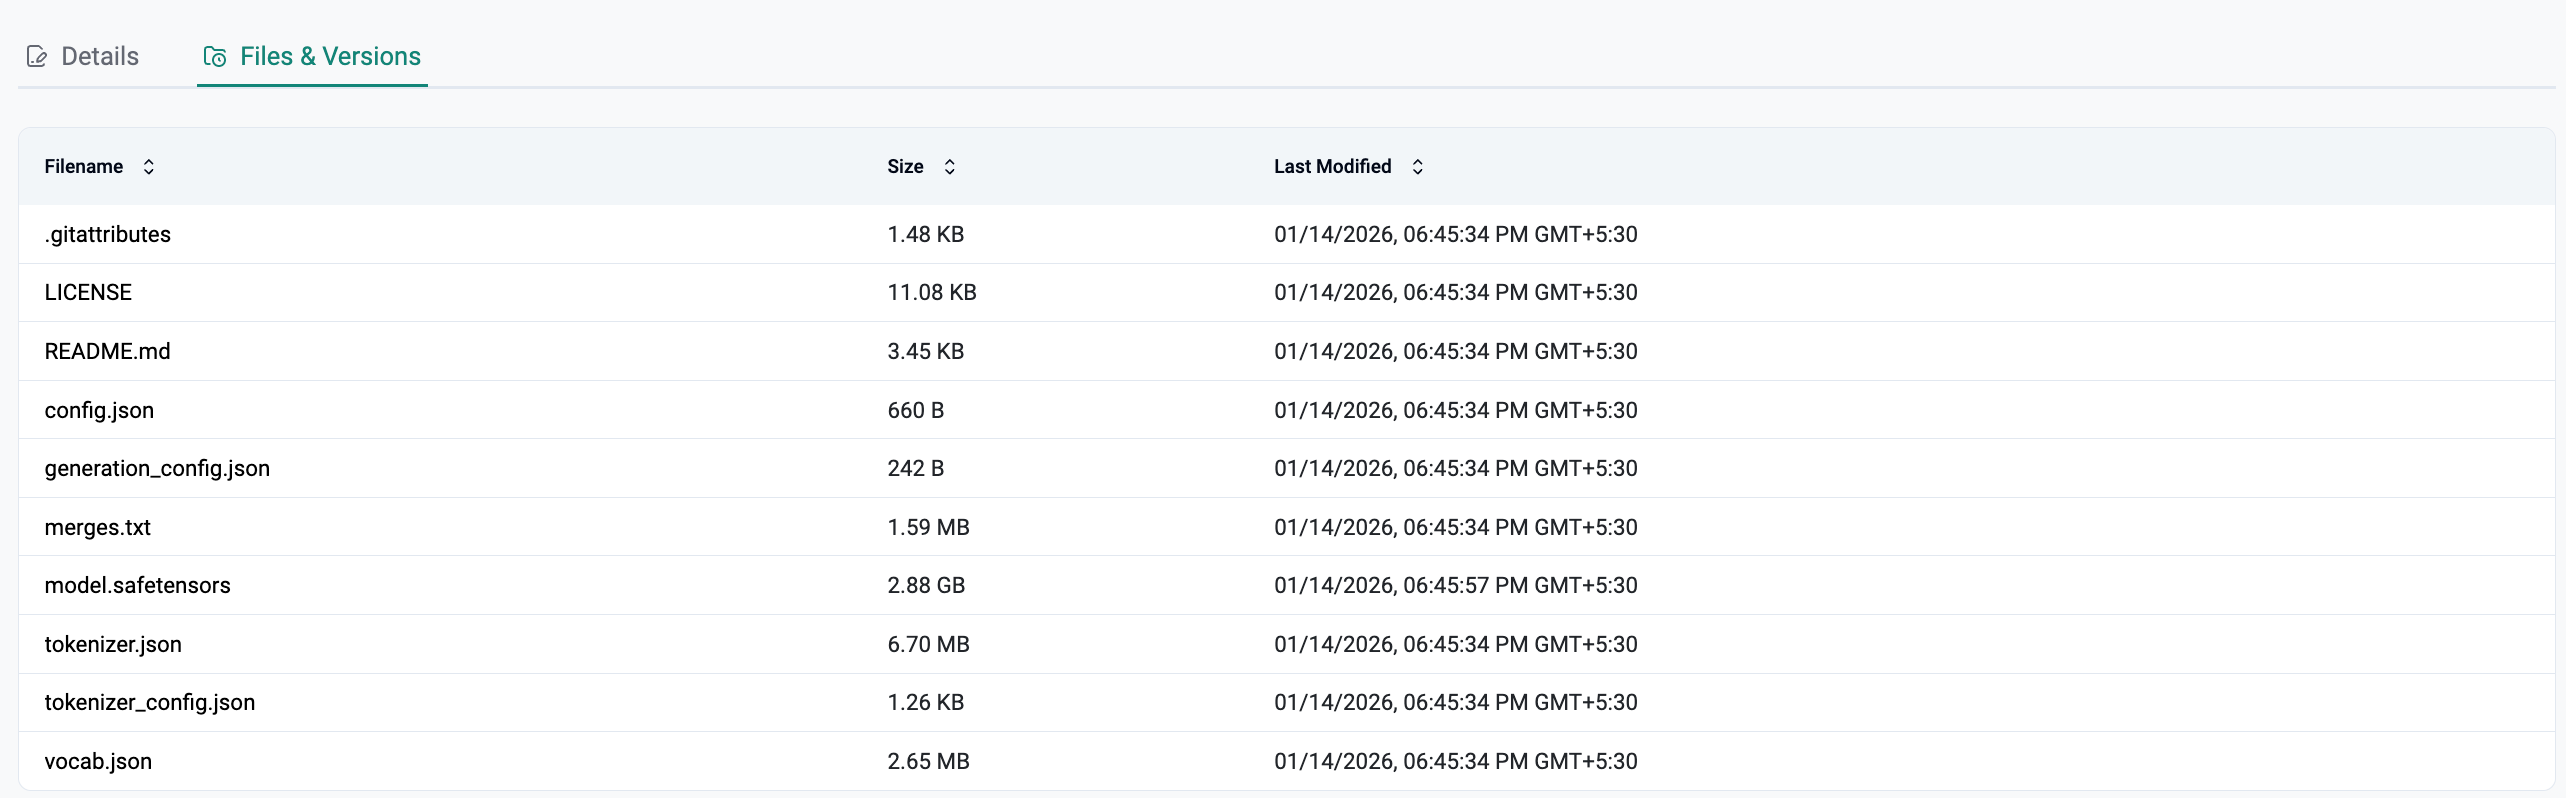2566x798 pixels.
Task: Open the merges.txt file
Action: point(98,528)
